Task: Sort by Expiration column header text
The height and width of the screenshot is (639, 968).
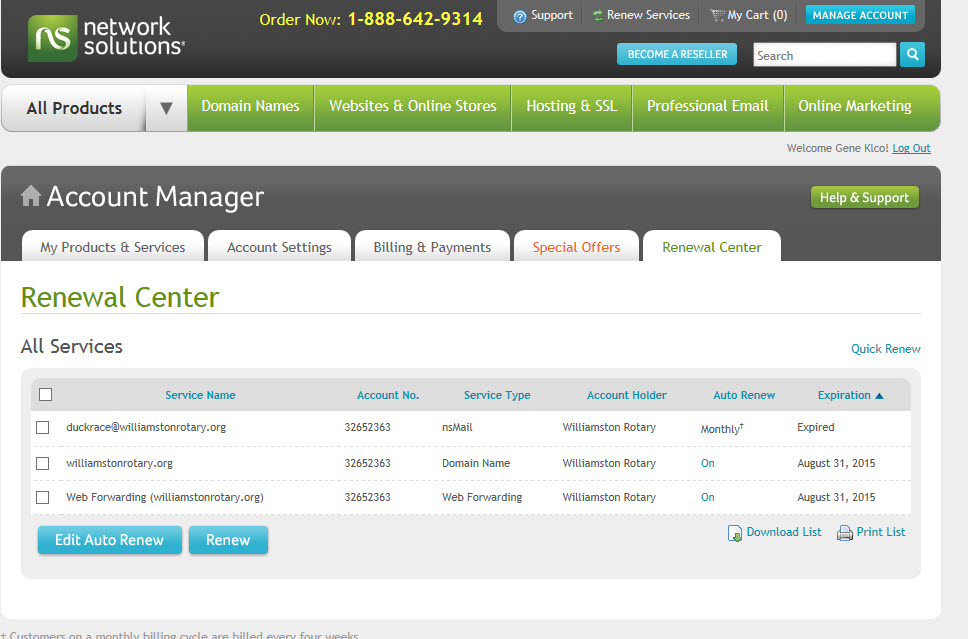Action: 844,395
